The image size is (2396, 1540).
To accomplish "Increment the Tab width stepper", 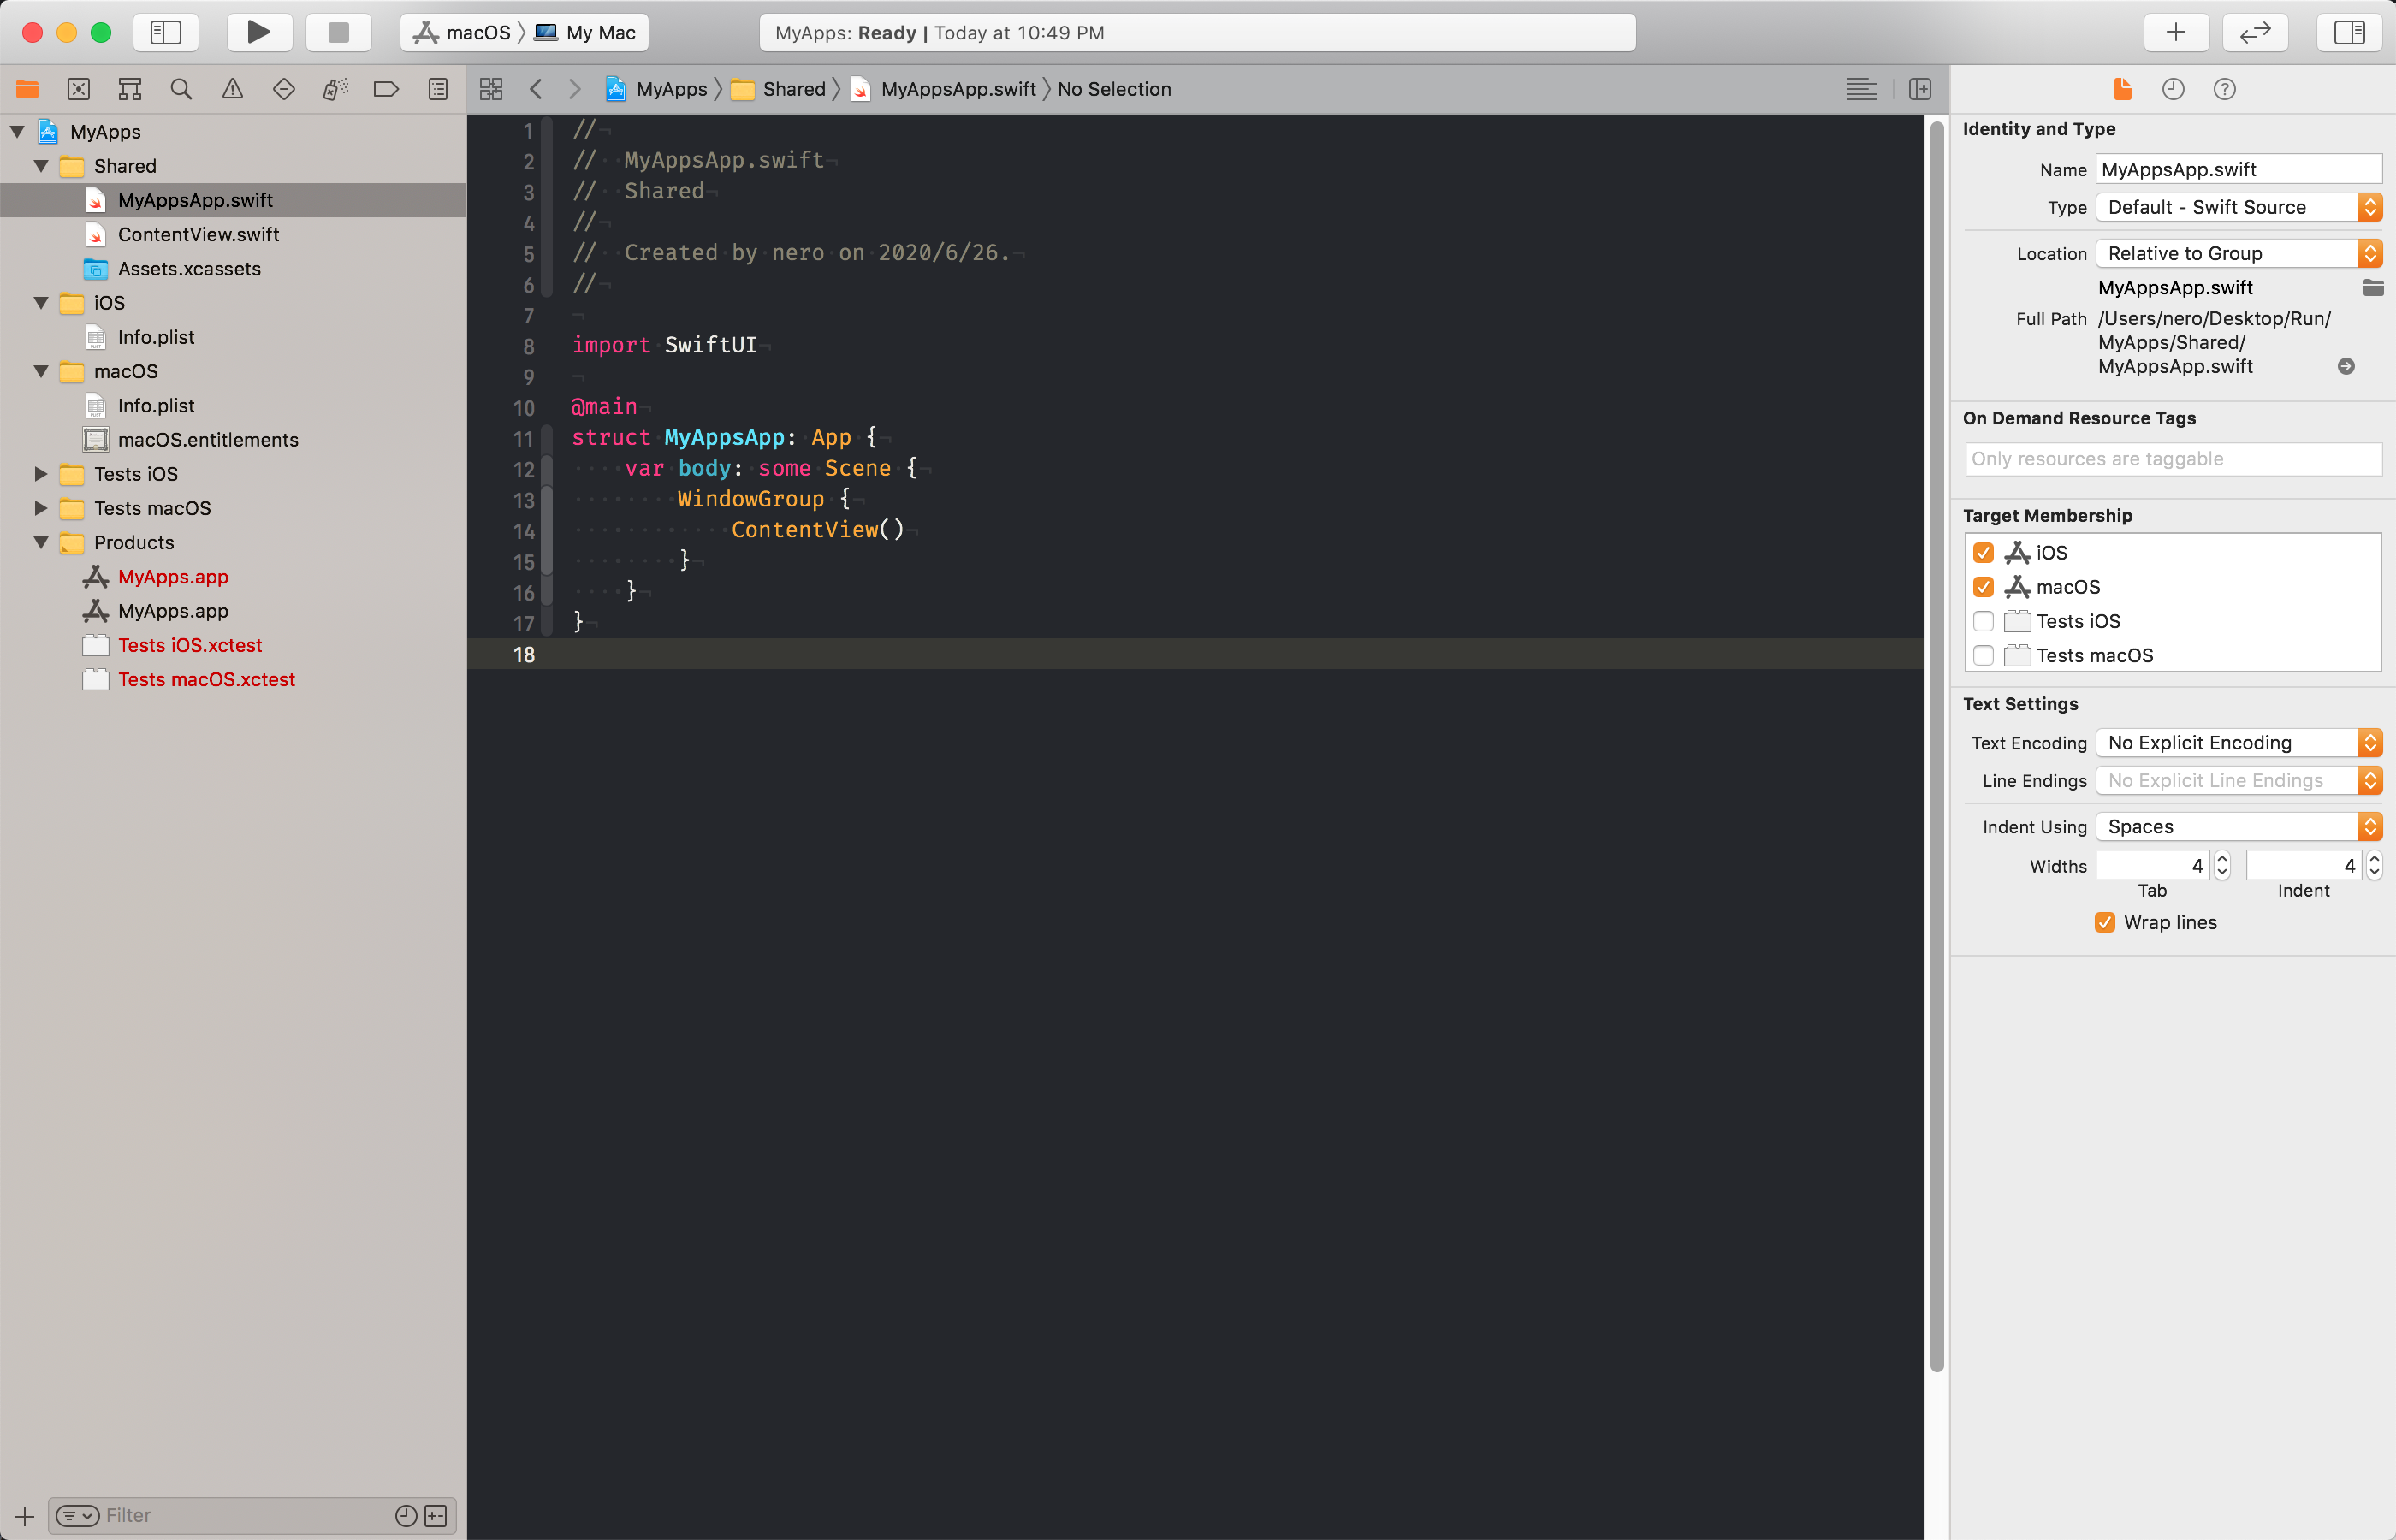I will pos(2222,859).
